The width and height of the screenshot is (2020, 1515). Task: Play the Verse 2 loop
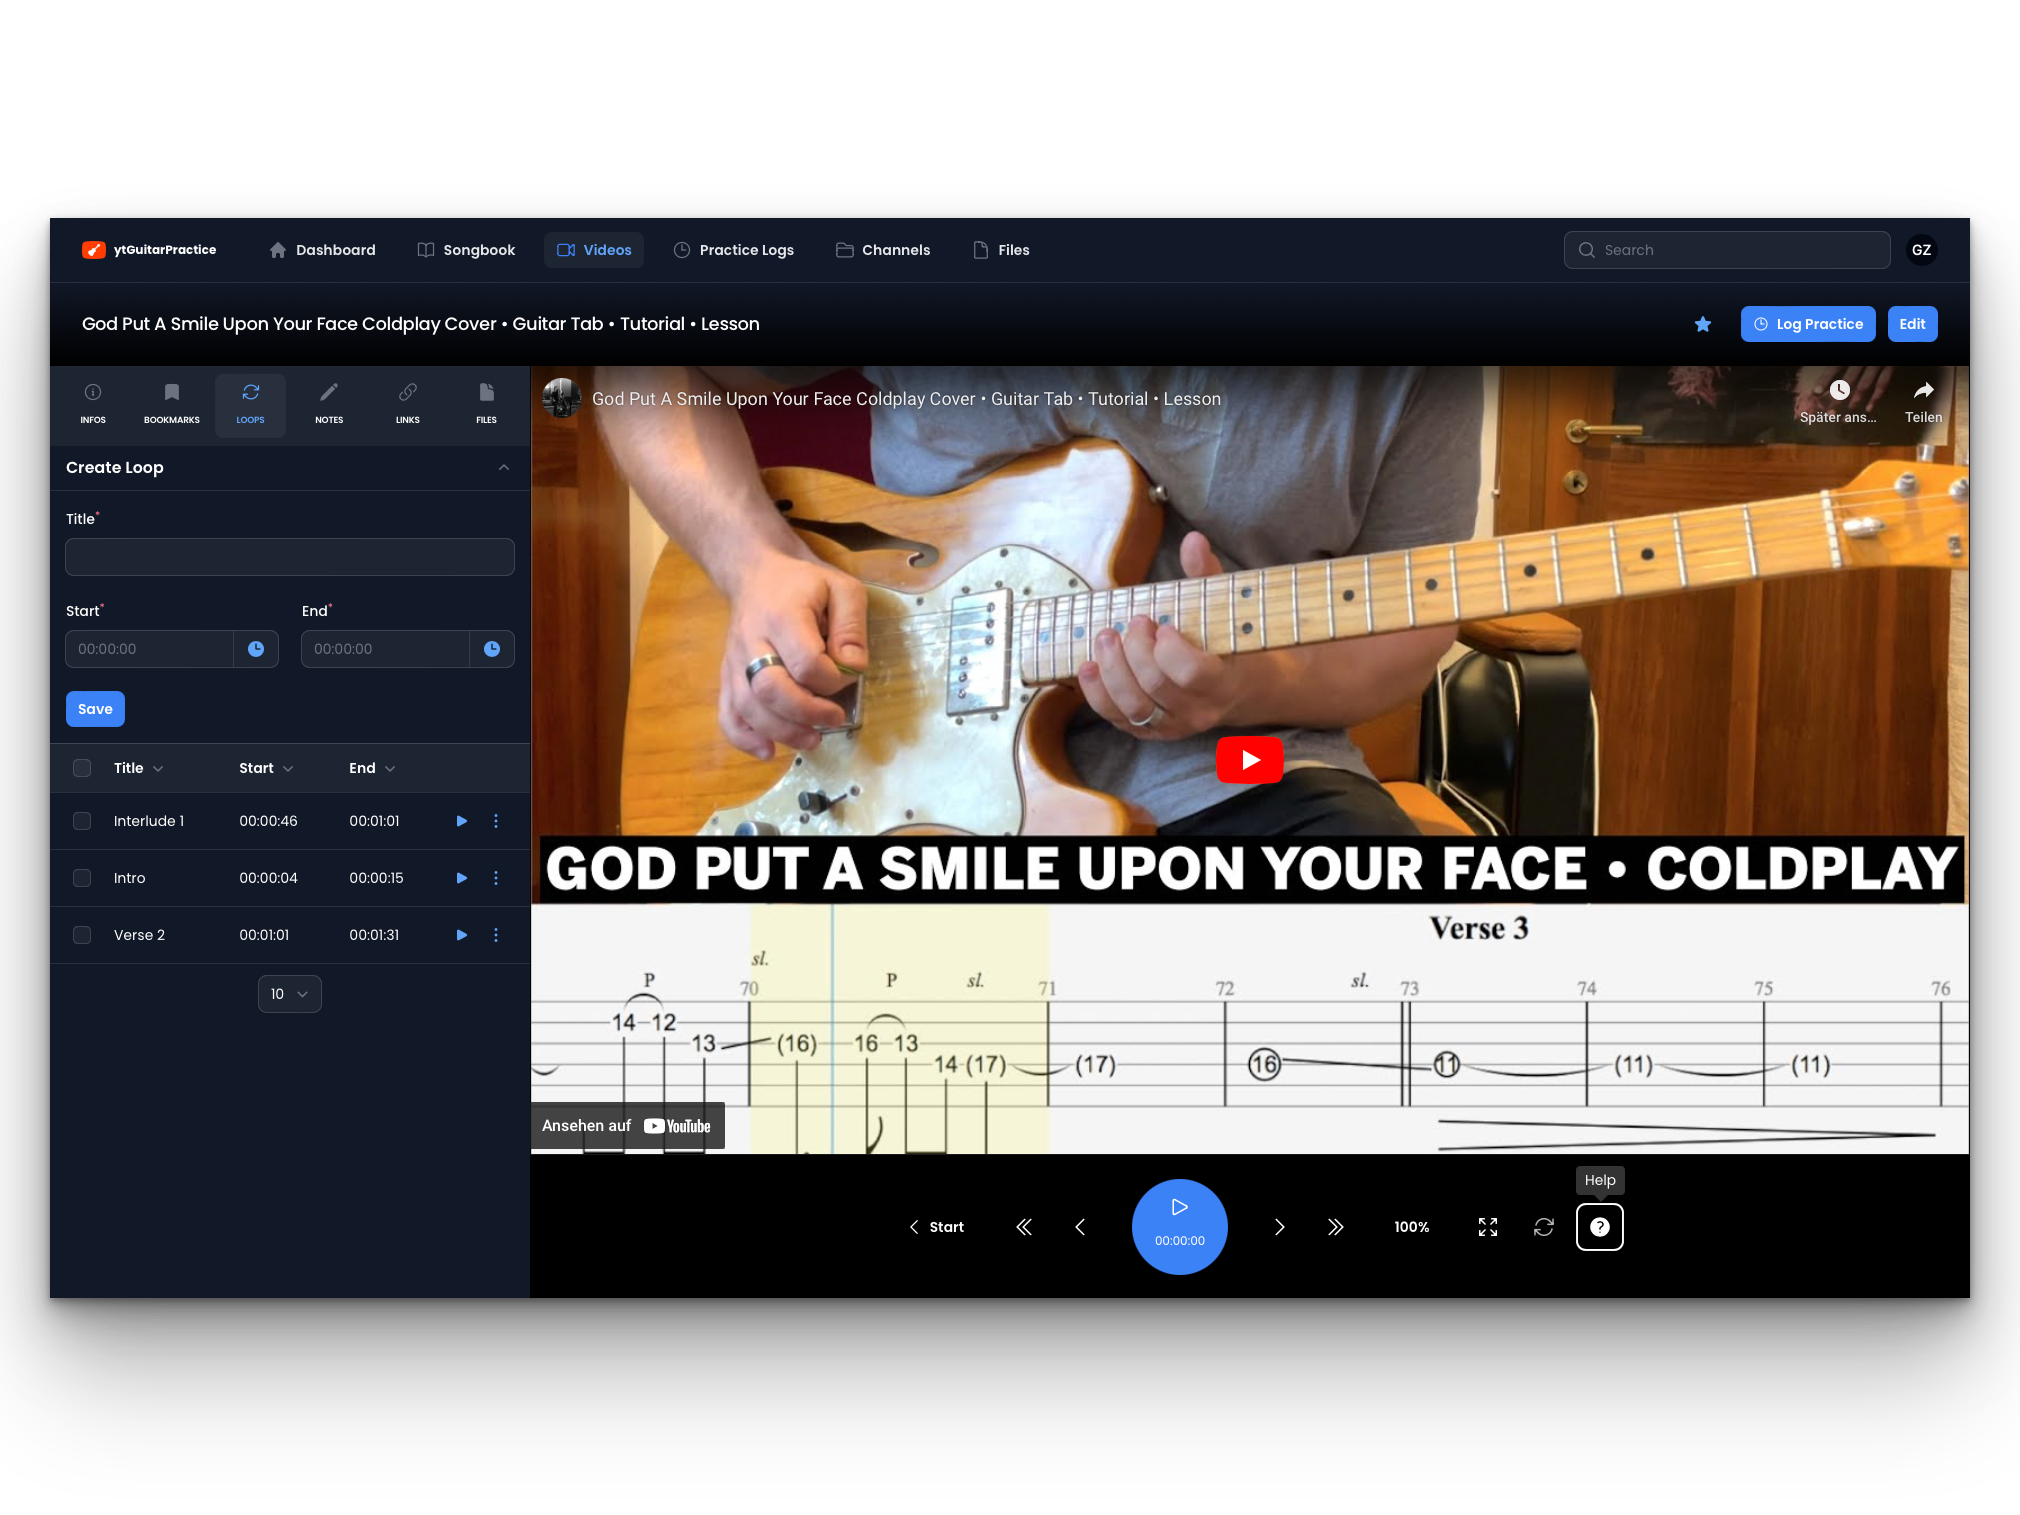tap(461, 934)
